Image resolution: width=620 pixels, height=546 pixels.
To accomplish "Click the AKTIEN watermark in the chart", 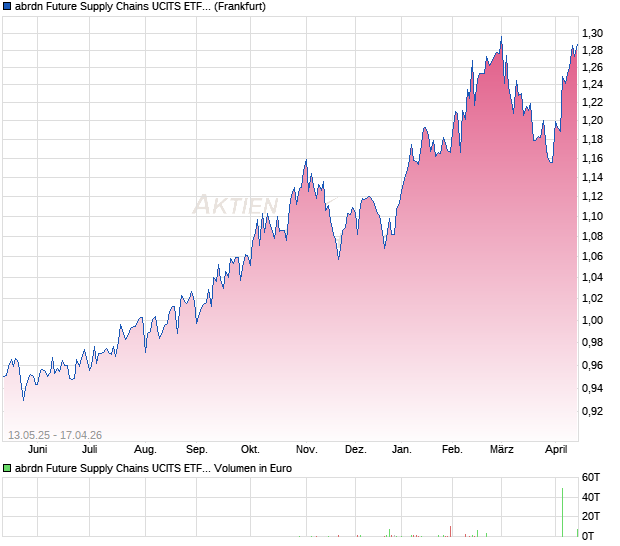I will coord(236,205).
